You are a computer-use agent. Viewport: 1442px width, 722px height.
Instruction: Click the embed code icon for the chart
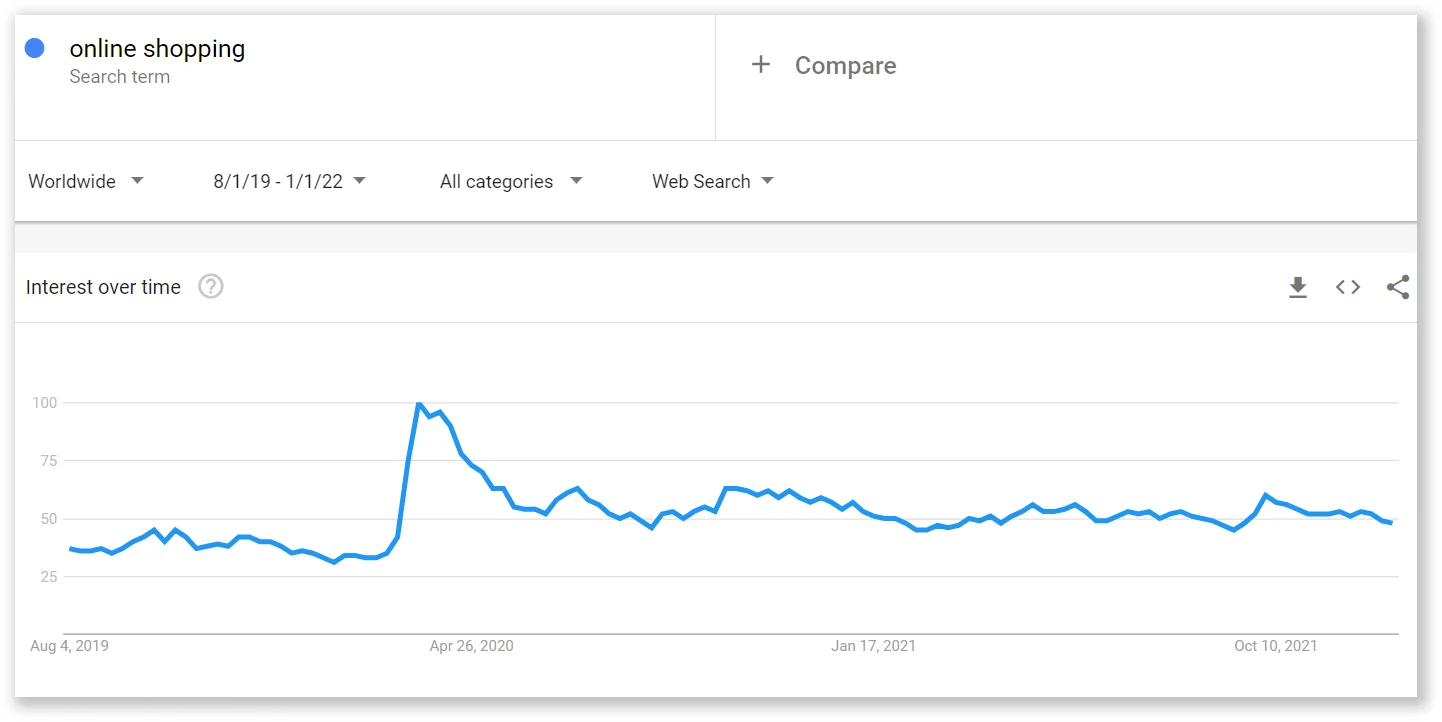click(1348, 287)
